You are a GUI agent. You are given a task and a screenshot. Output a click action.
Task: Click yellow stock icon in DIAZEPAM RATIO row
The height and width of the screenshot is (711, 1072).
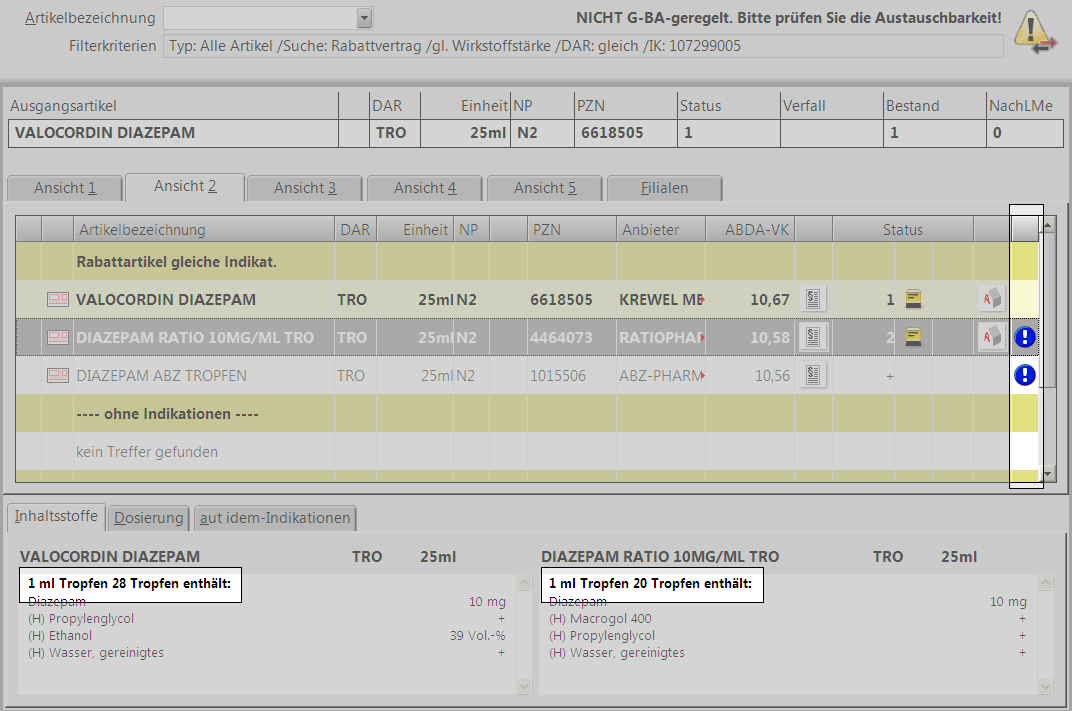coord(913,338)
